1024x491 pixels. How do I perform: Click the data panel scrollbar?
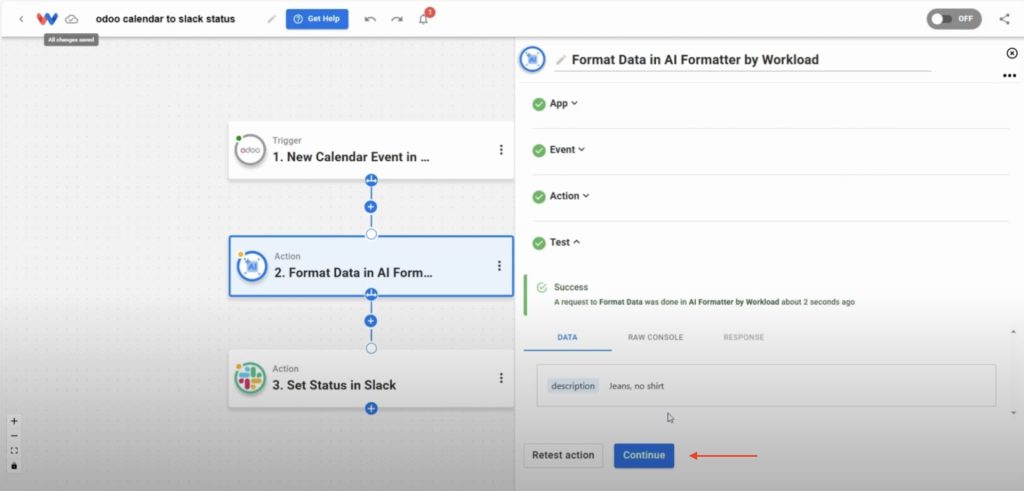click(1013, 372)
